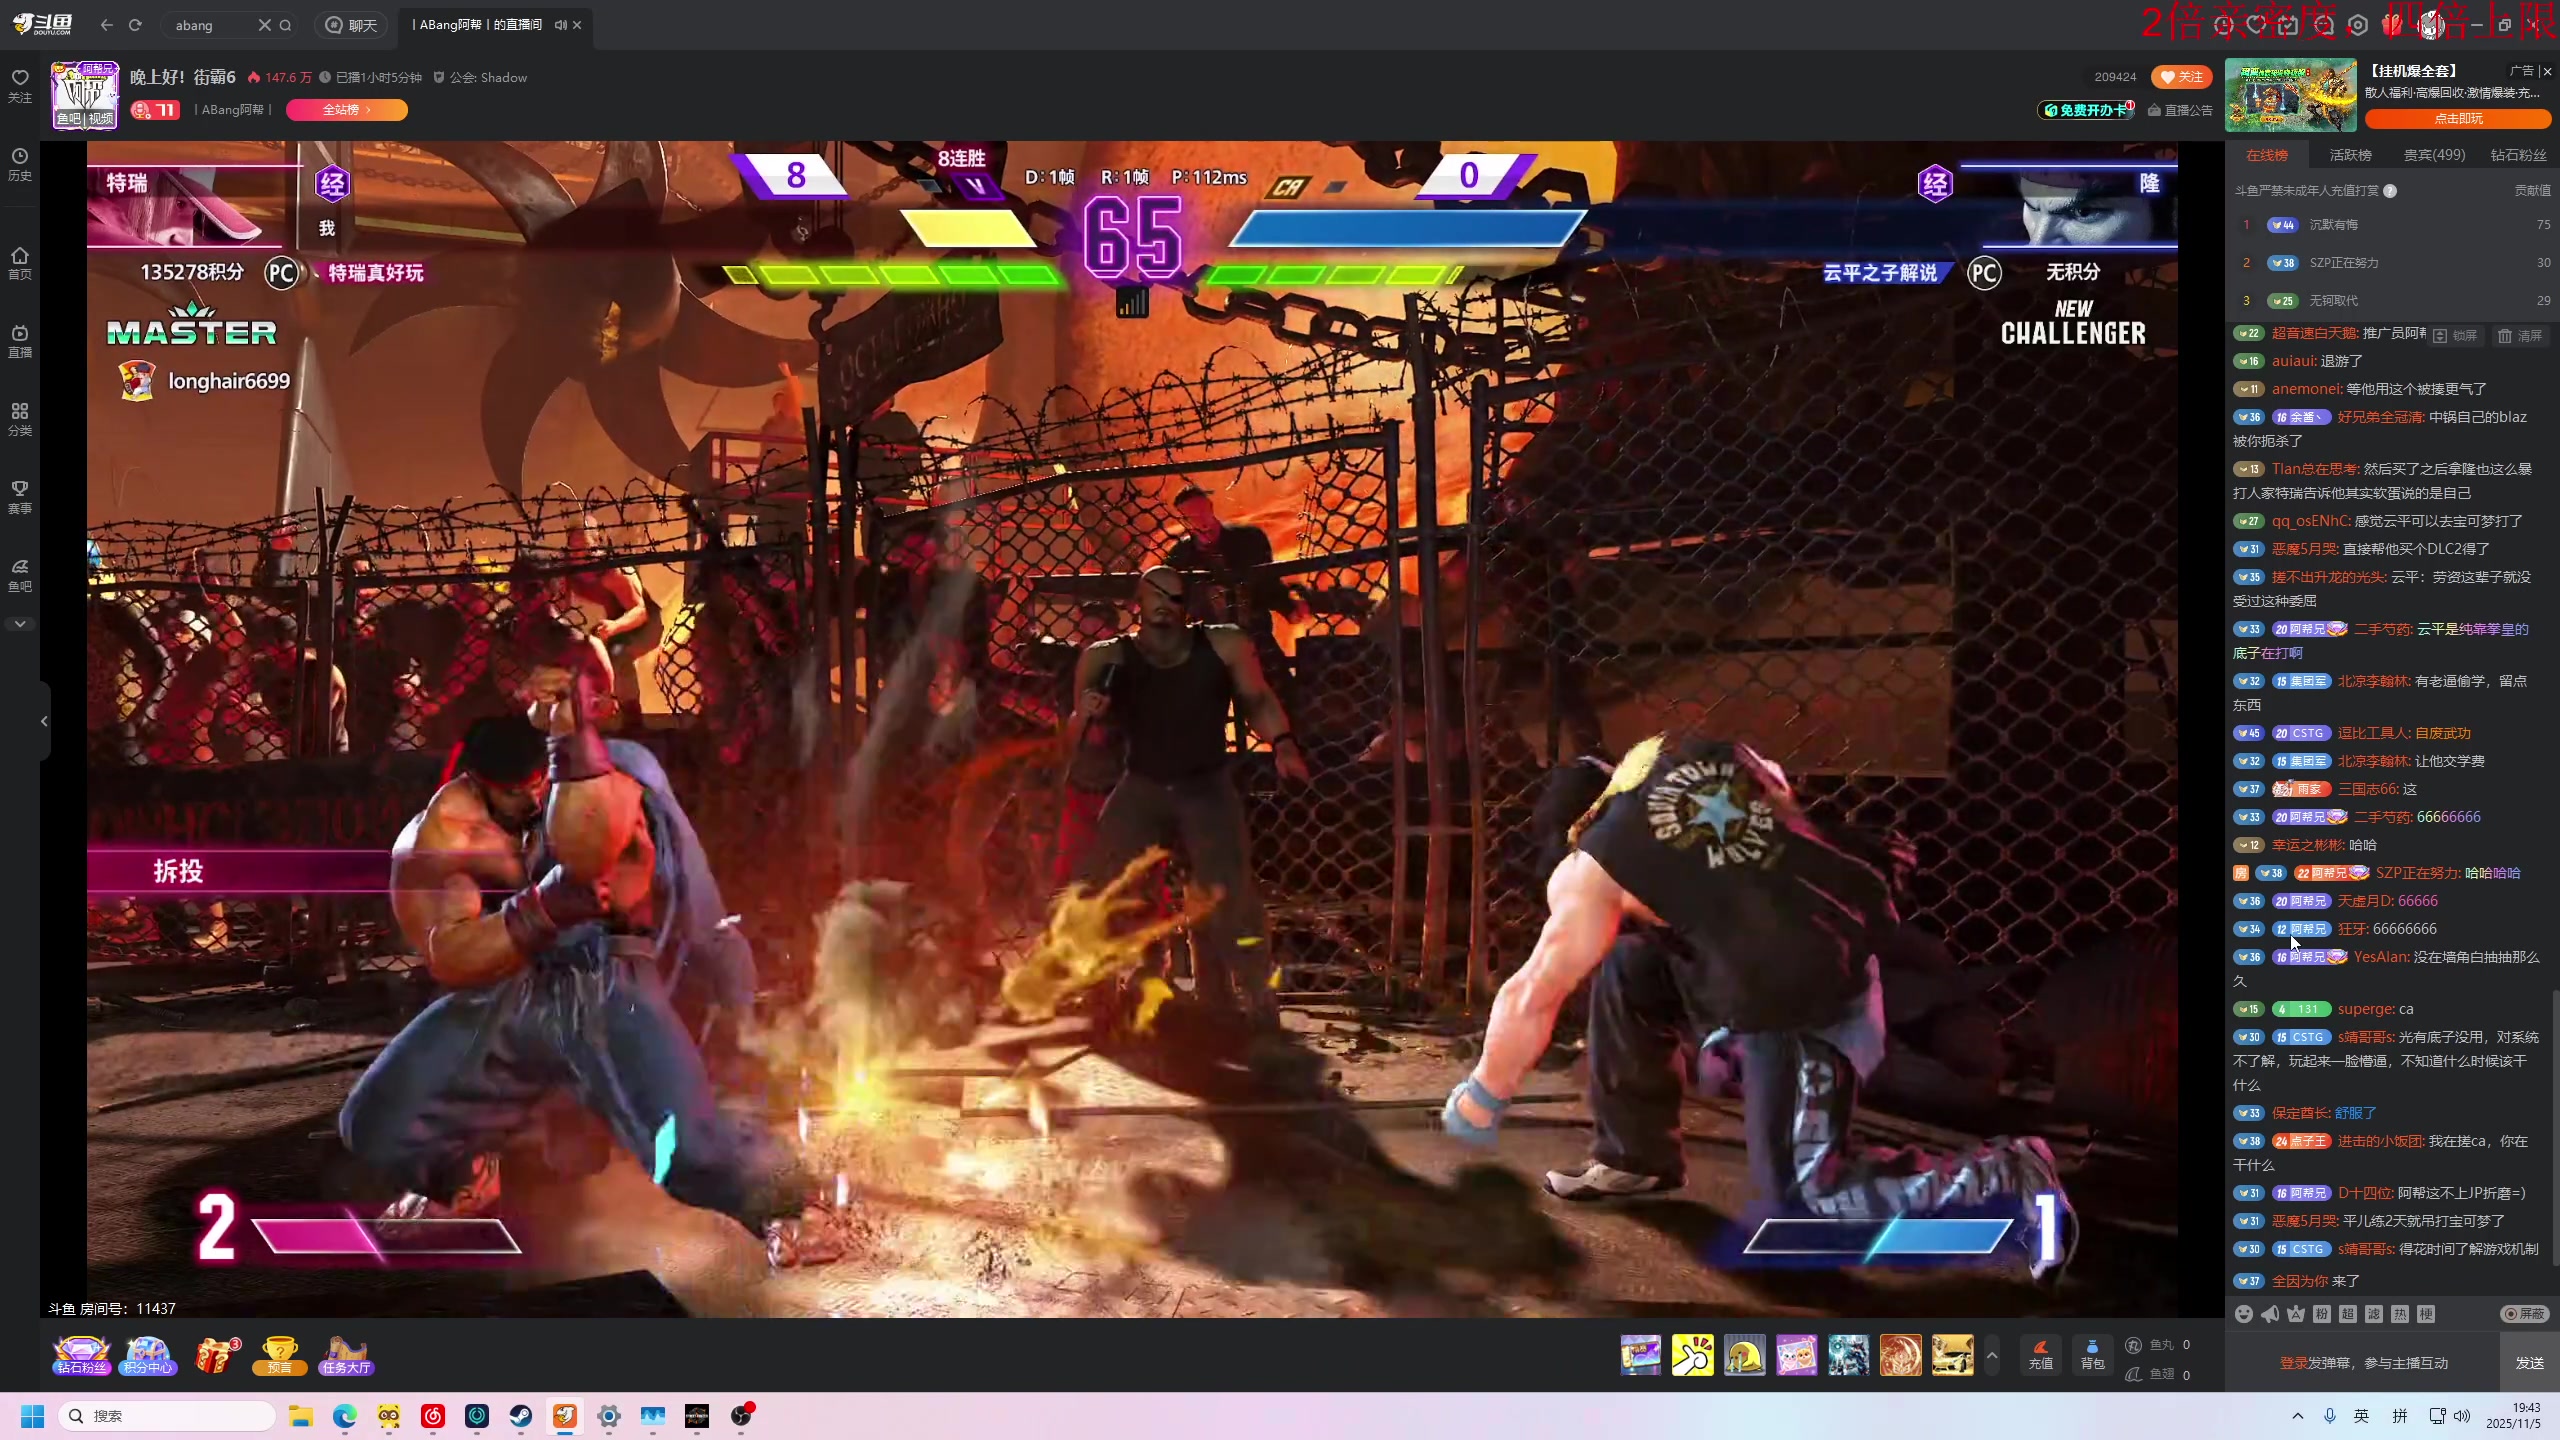
Task: Open Steam from the Windows taskbar
Action: tap(521, 1416)
